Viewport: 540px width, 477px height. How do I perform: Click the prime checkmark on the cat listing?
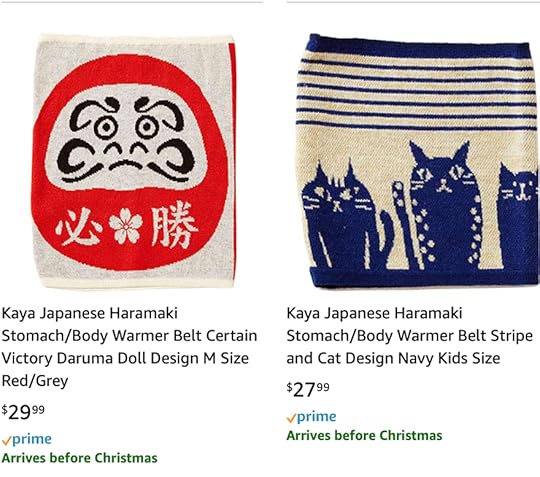[x=291, y=418]
